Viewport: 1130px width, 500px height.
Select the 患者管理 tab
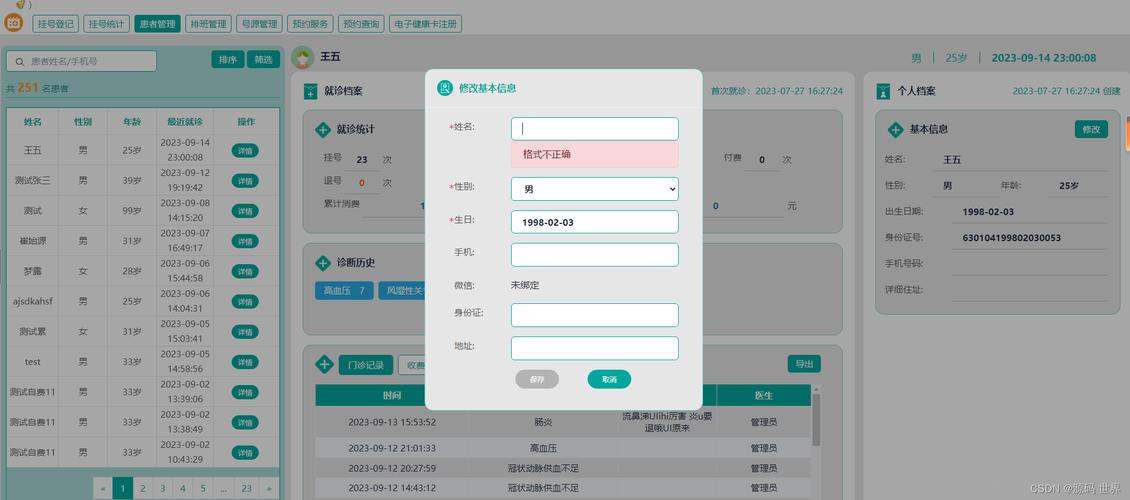point(157,24)
